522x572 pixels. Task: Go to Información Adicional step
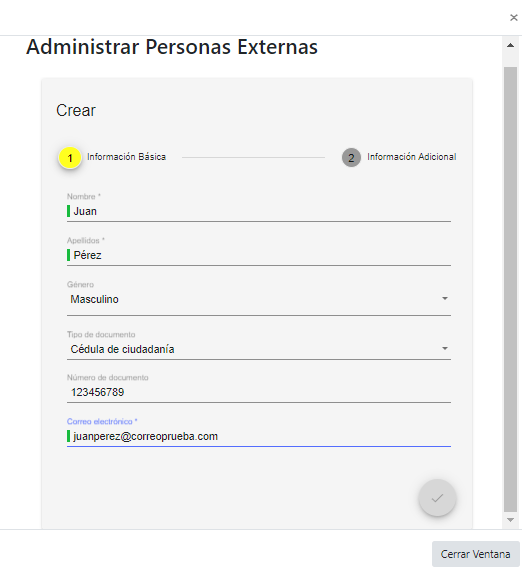[x=411, y=157]
